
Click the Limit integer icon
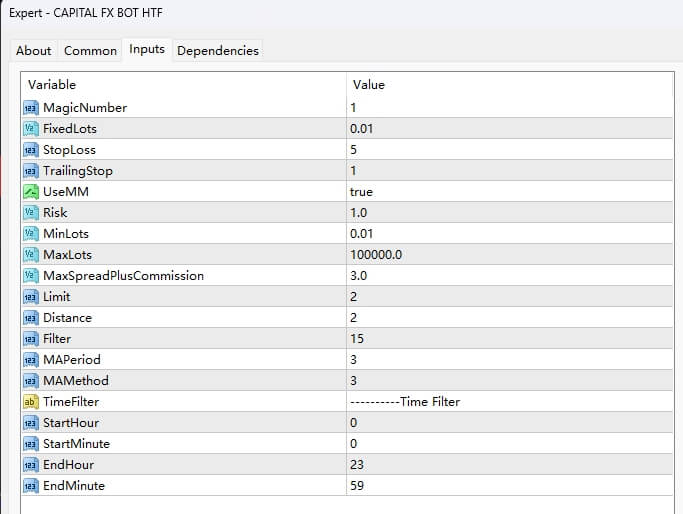point(31,297)
